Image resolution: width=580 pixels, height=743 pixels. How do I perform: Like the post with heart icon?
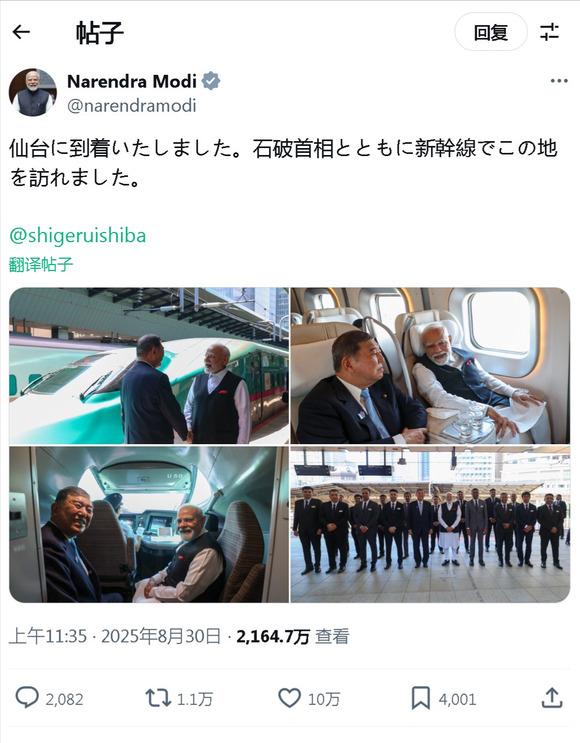[289, 698]
